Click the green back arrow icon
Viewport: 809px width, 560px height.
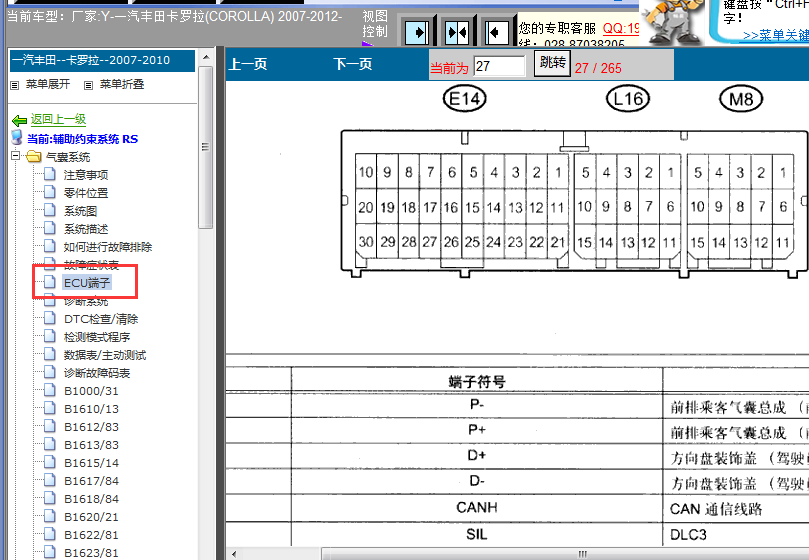19,120
